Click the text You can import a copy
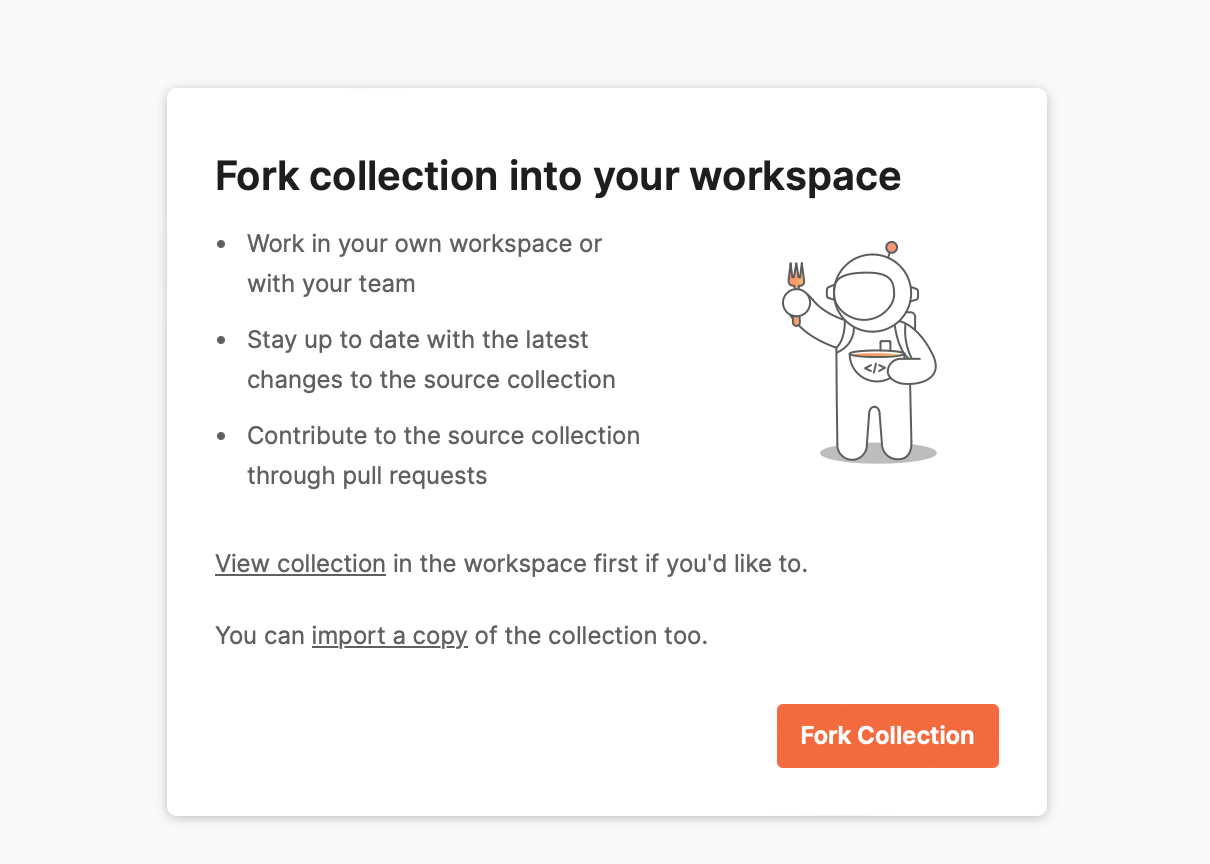This screenshot has width=1210, height=864. [x=260, y=635]
